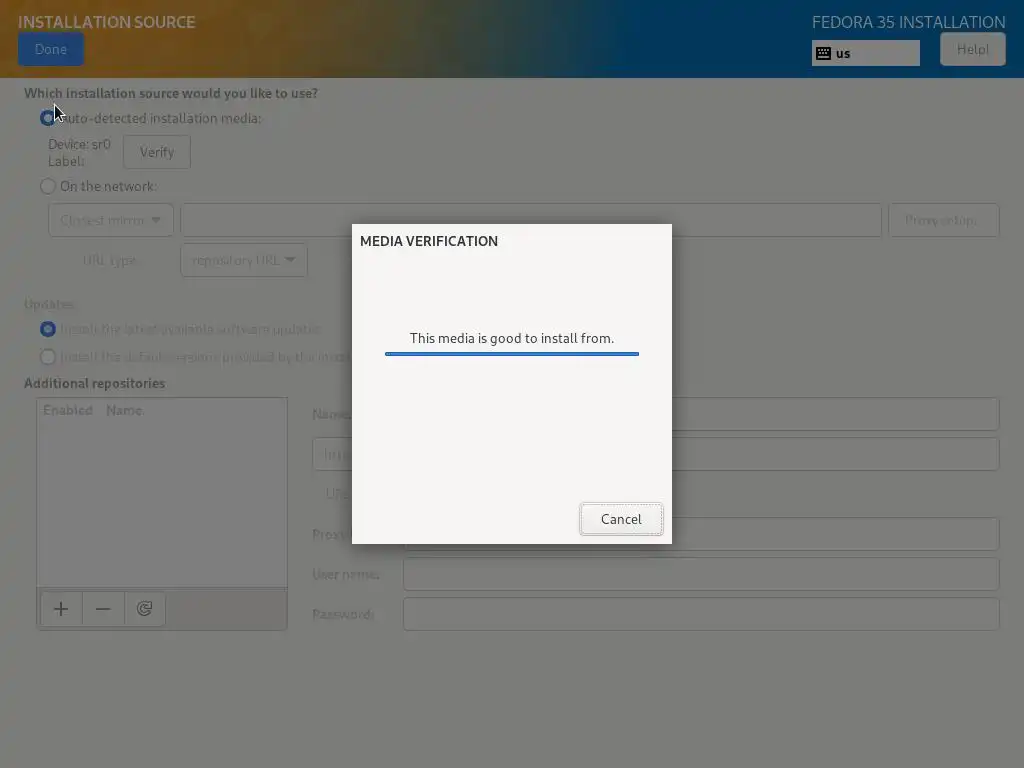
Task: Click Additional repositories heading
Action: coord(95,383)
